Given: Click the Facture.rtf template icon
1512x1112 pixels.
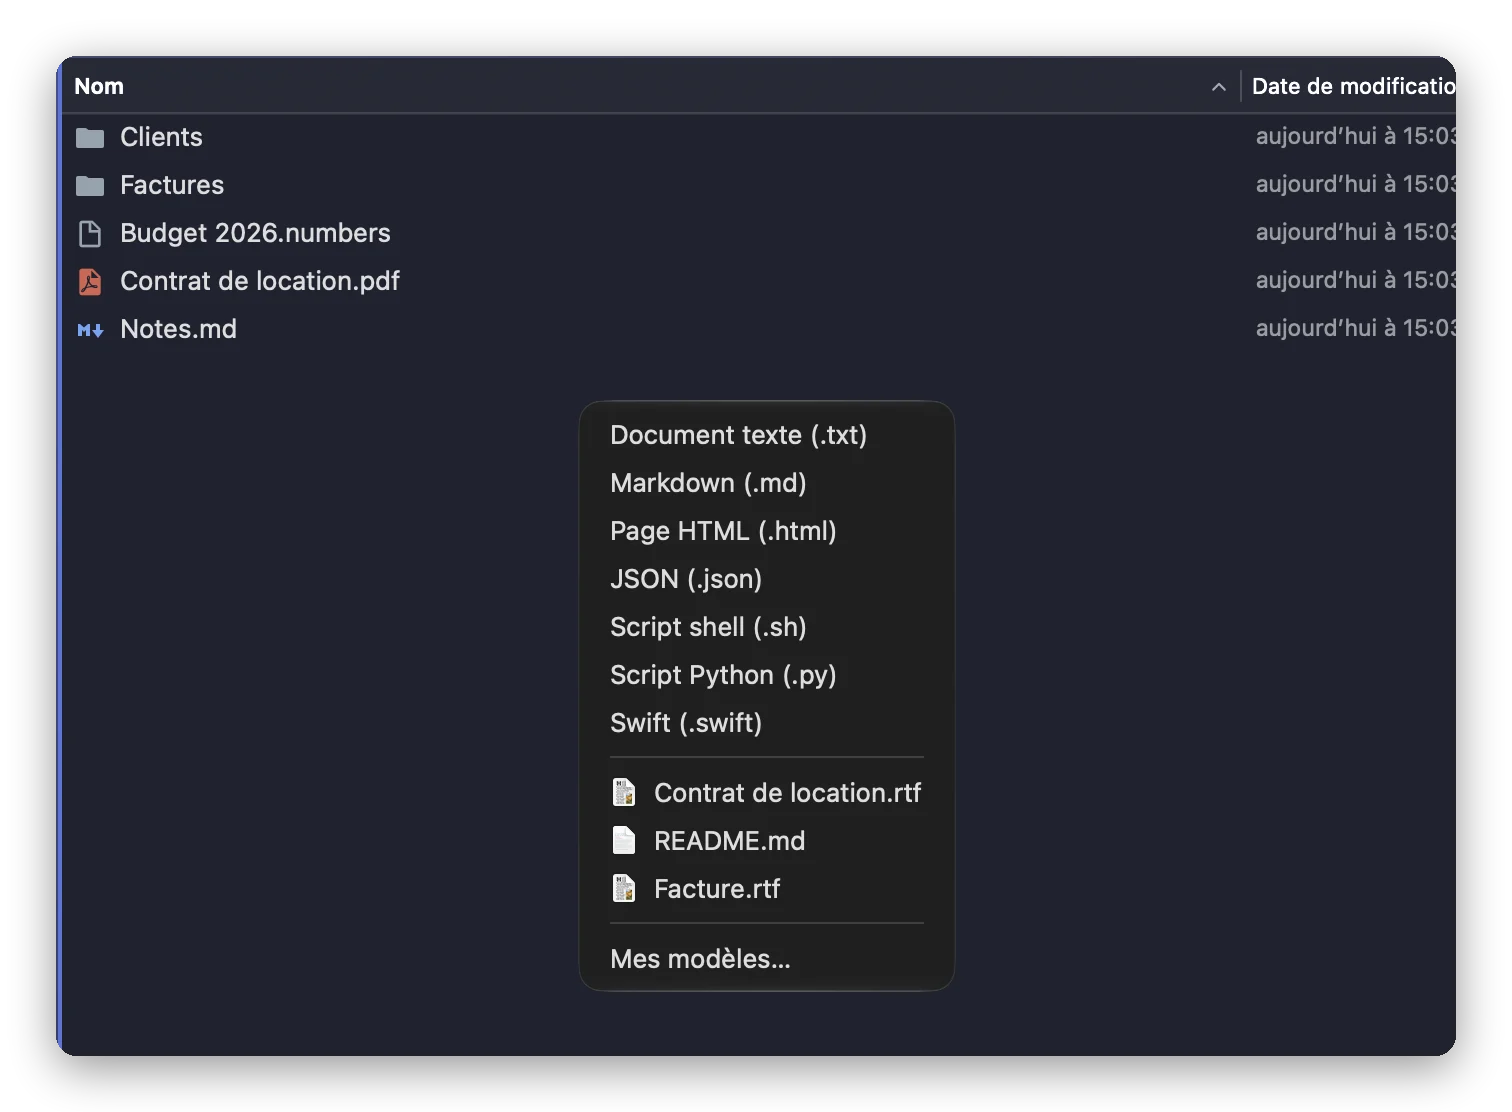Looking at the screenshot, I should click(624, 889).
